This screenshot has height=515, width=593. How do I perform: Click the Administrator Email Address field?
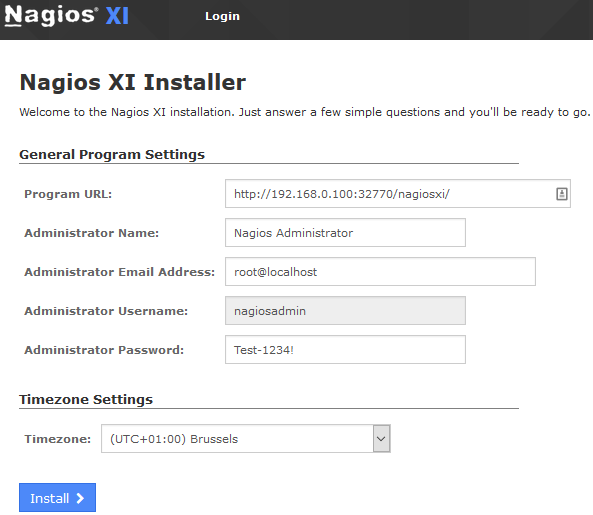pos(380,272)
